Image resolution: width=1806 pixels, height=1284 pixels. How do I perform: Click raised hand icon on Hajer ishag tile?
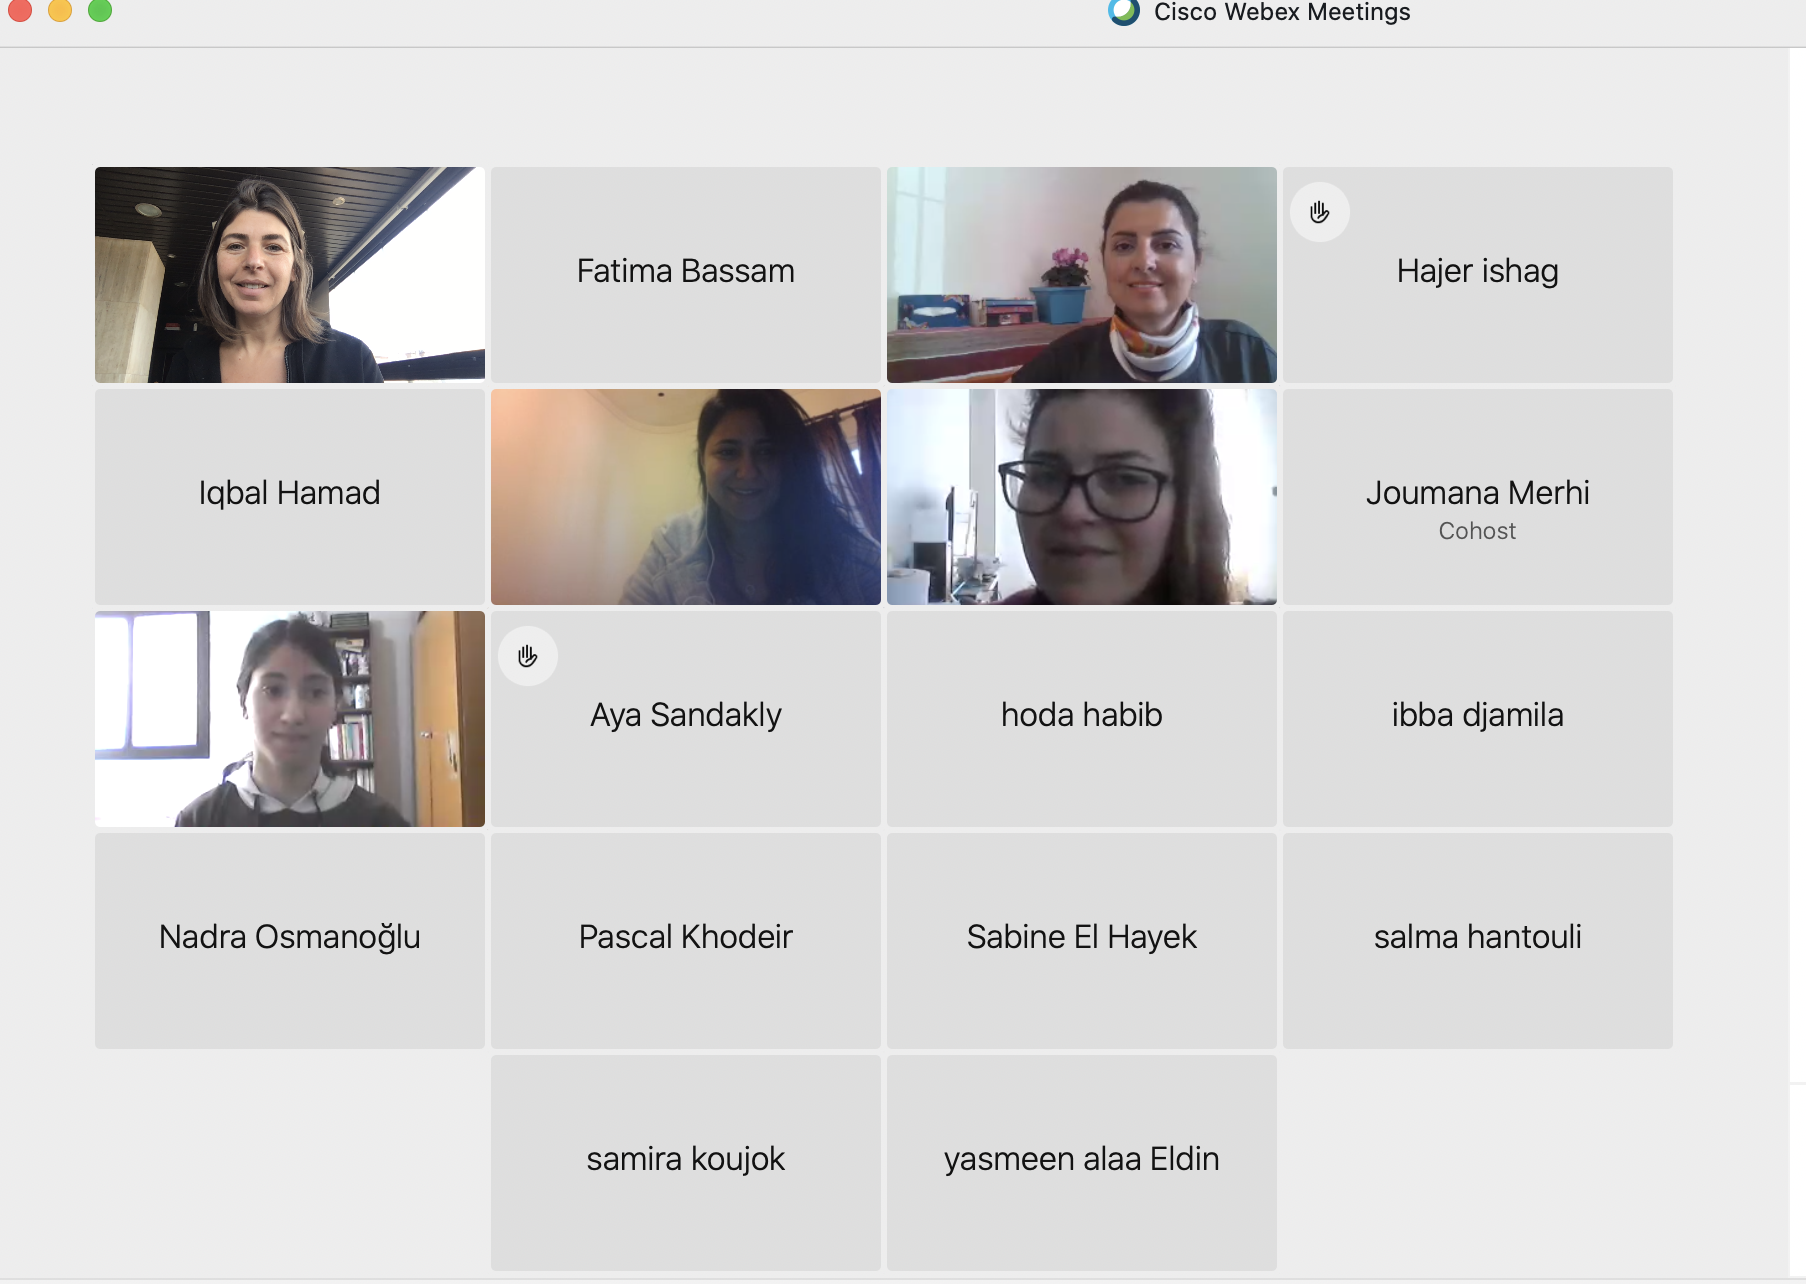[1319, 212]
